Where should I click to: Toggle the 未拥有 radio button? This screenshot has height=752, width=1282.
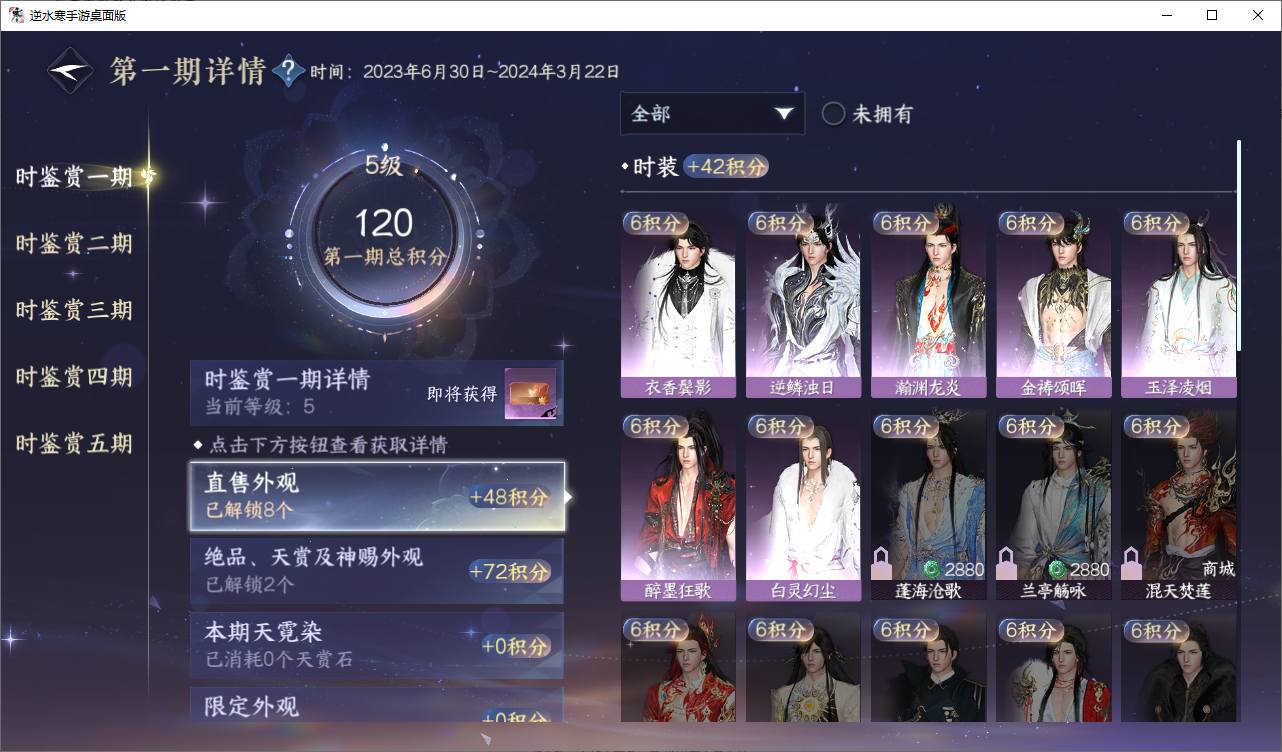click(x=833, y=114)
